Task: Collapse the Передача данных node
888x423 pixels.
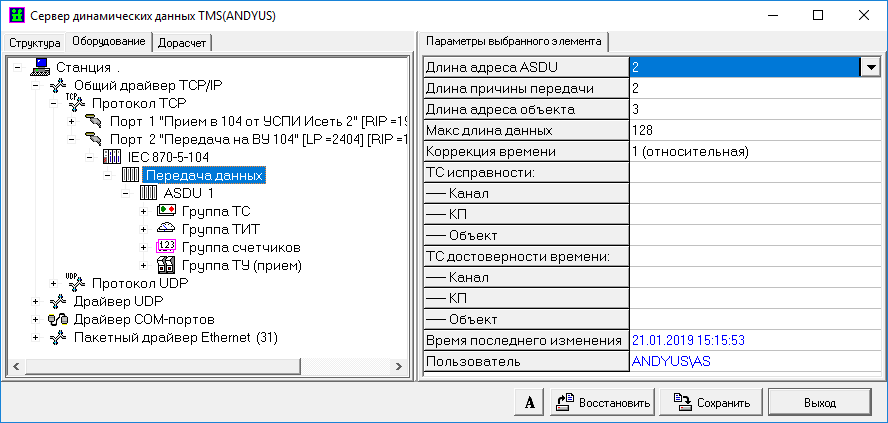Action: (x=108, y=175)
